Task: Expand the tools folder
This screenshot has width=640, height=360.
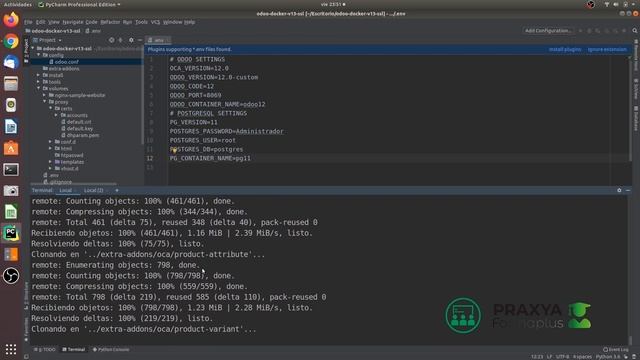Action: [39, 82]
